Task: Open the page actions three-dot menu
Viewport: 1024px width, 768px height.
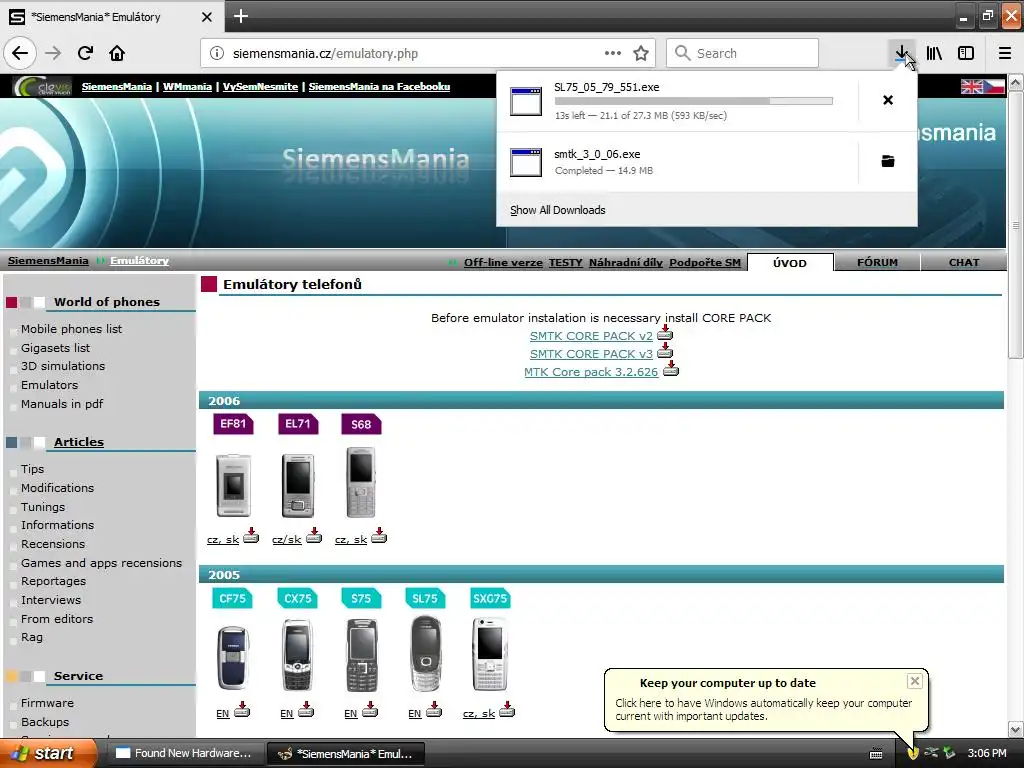Action: [613, 54]
